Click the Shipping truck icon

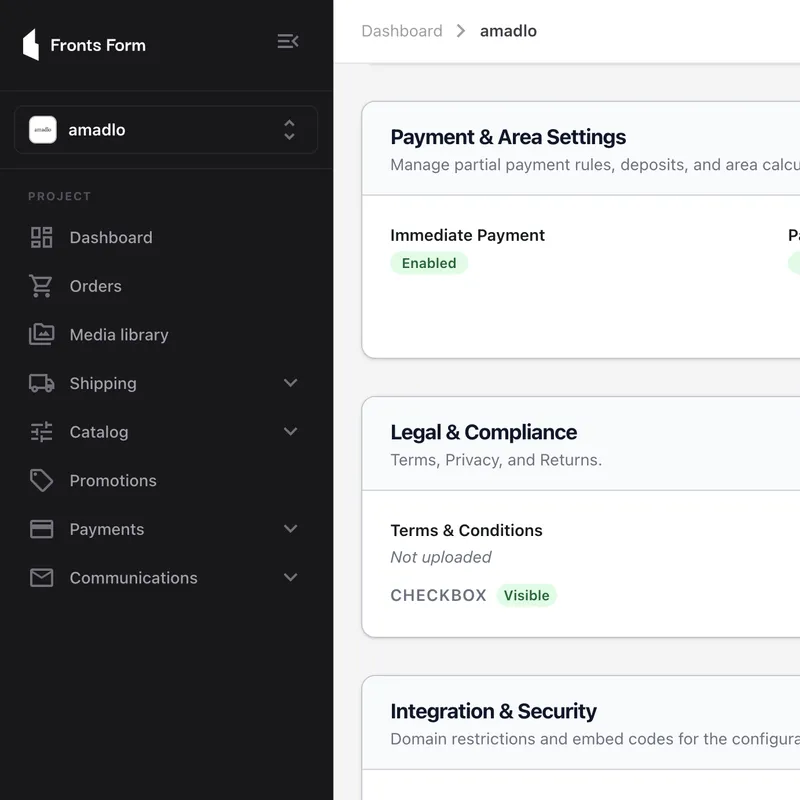point(41,383)
